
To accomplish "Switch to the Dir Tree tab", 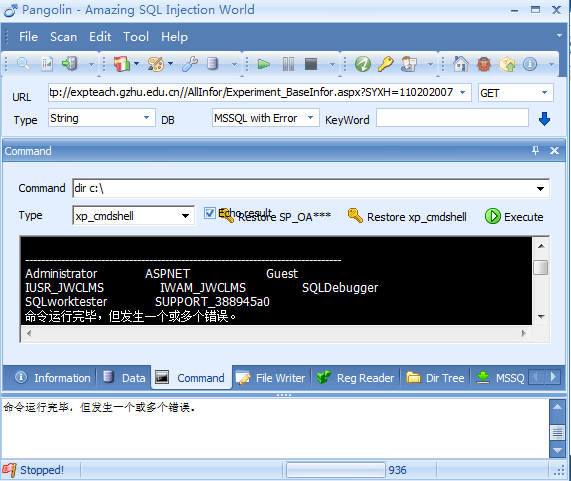I will [x=436, y=378].
